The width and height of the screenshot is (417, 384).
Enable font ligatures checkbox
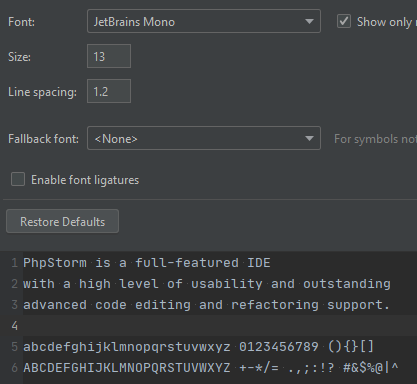click(x=18, y=179)
